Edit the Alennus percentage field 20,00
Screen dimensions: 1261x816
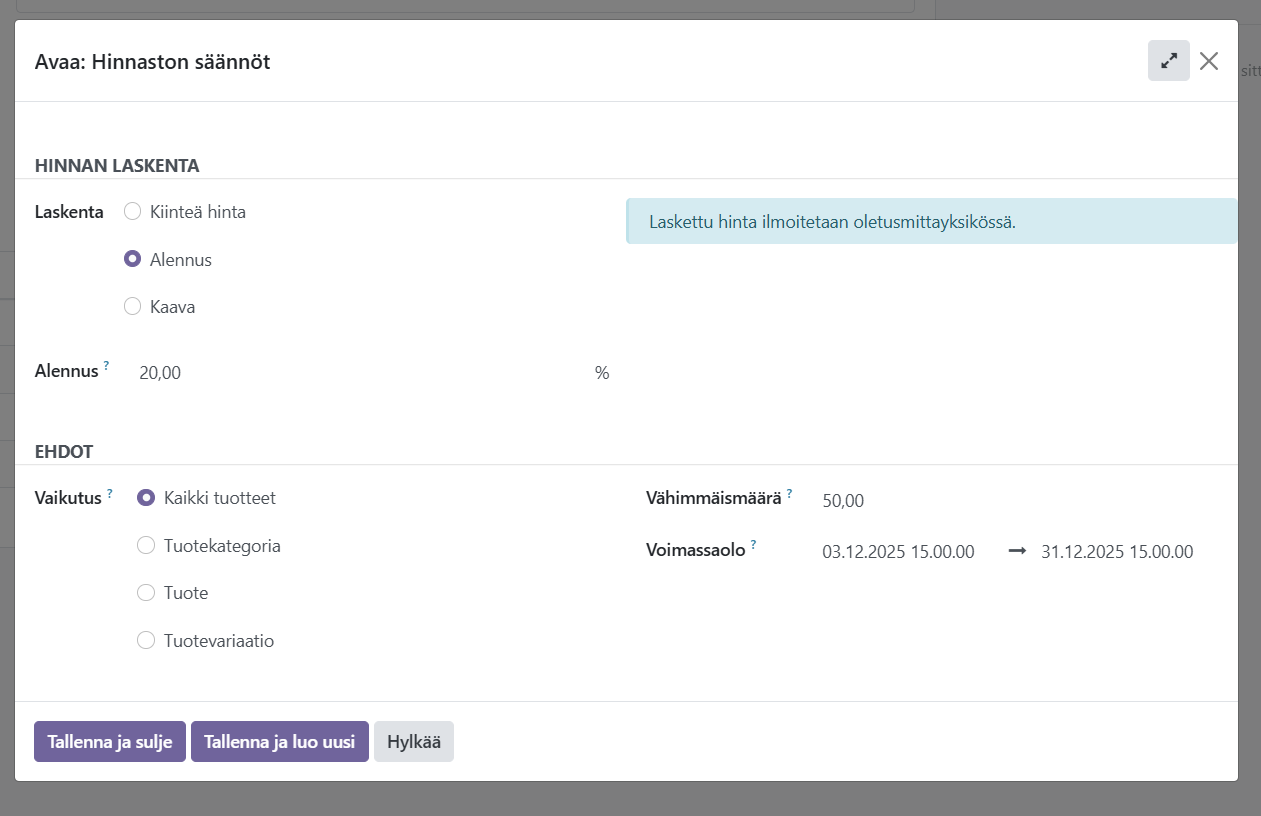tap(360, 373)
